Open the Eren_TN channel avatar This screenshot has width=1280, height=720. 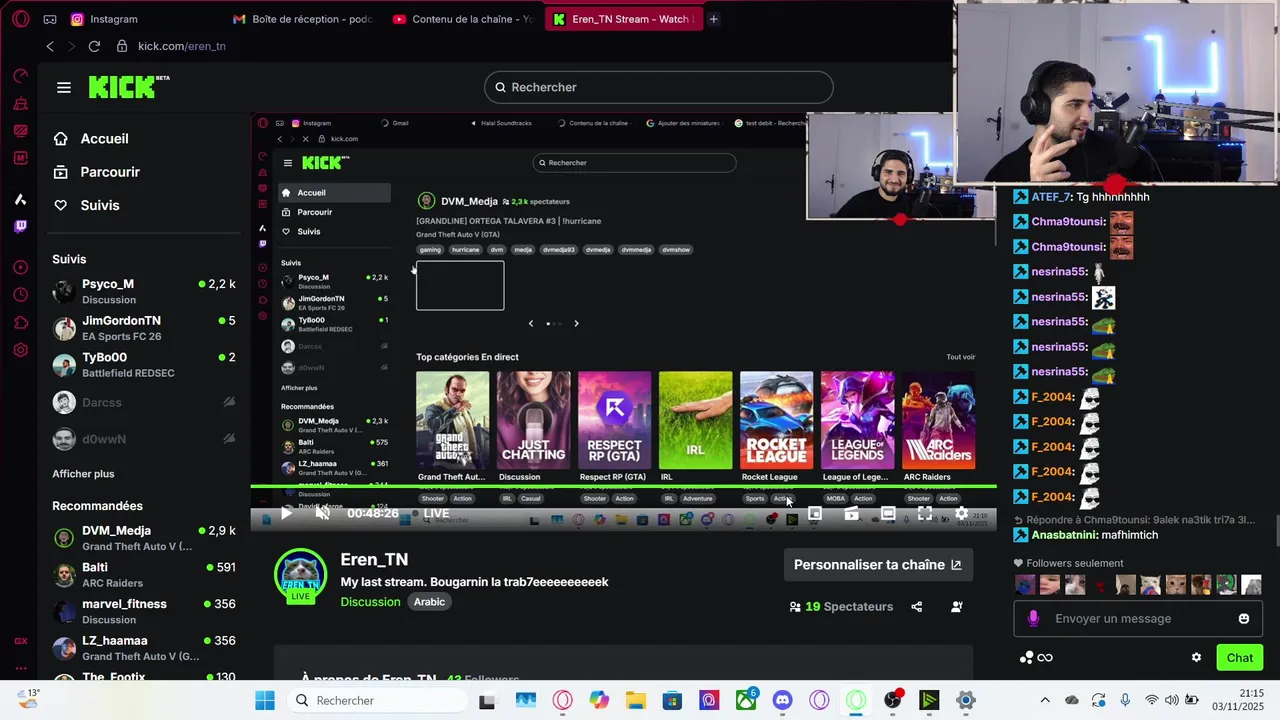pos(301,575)
